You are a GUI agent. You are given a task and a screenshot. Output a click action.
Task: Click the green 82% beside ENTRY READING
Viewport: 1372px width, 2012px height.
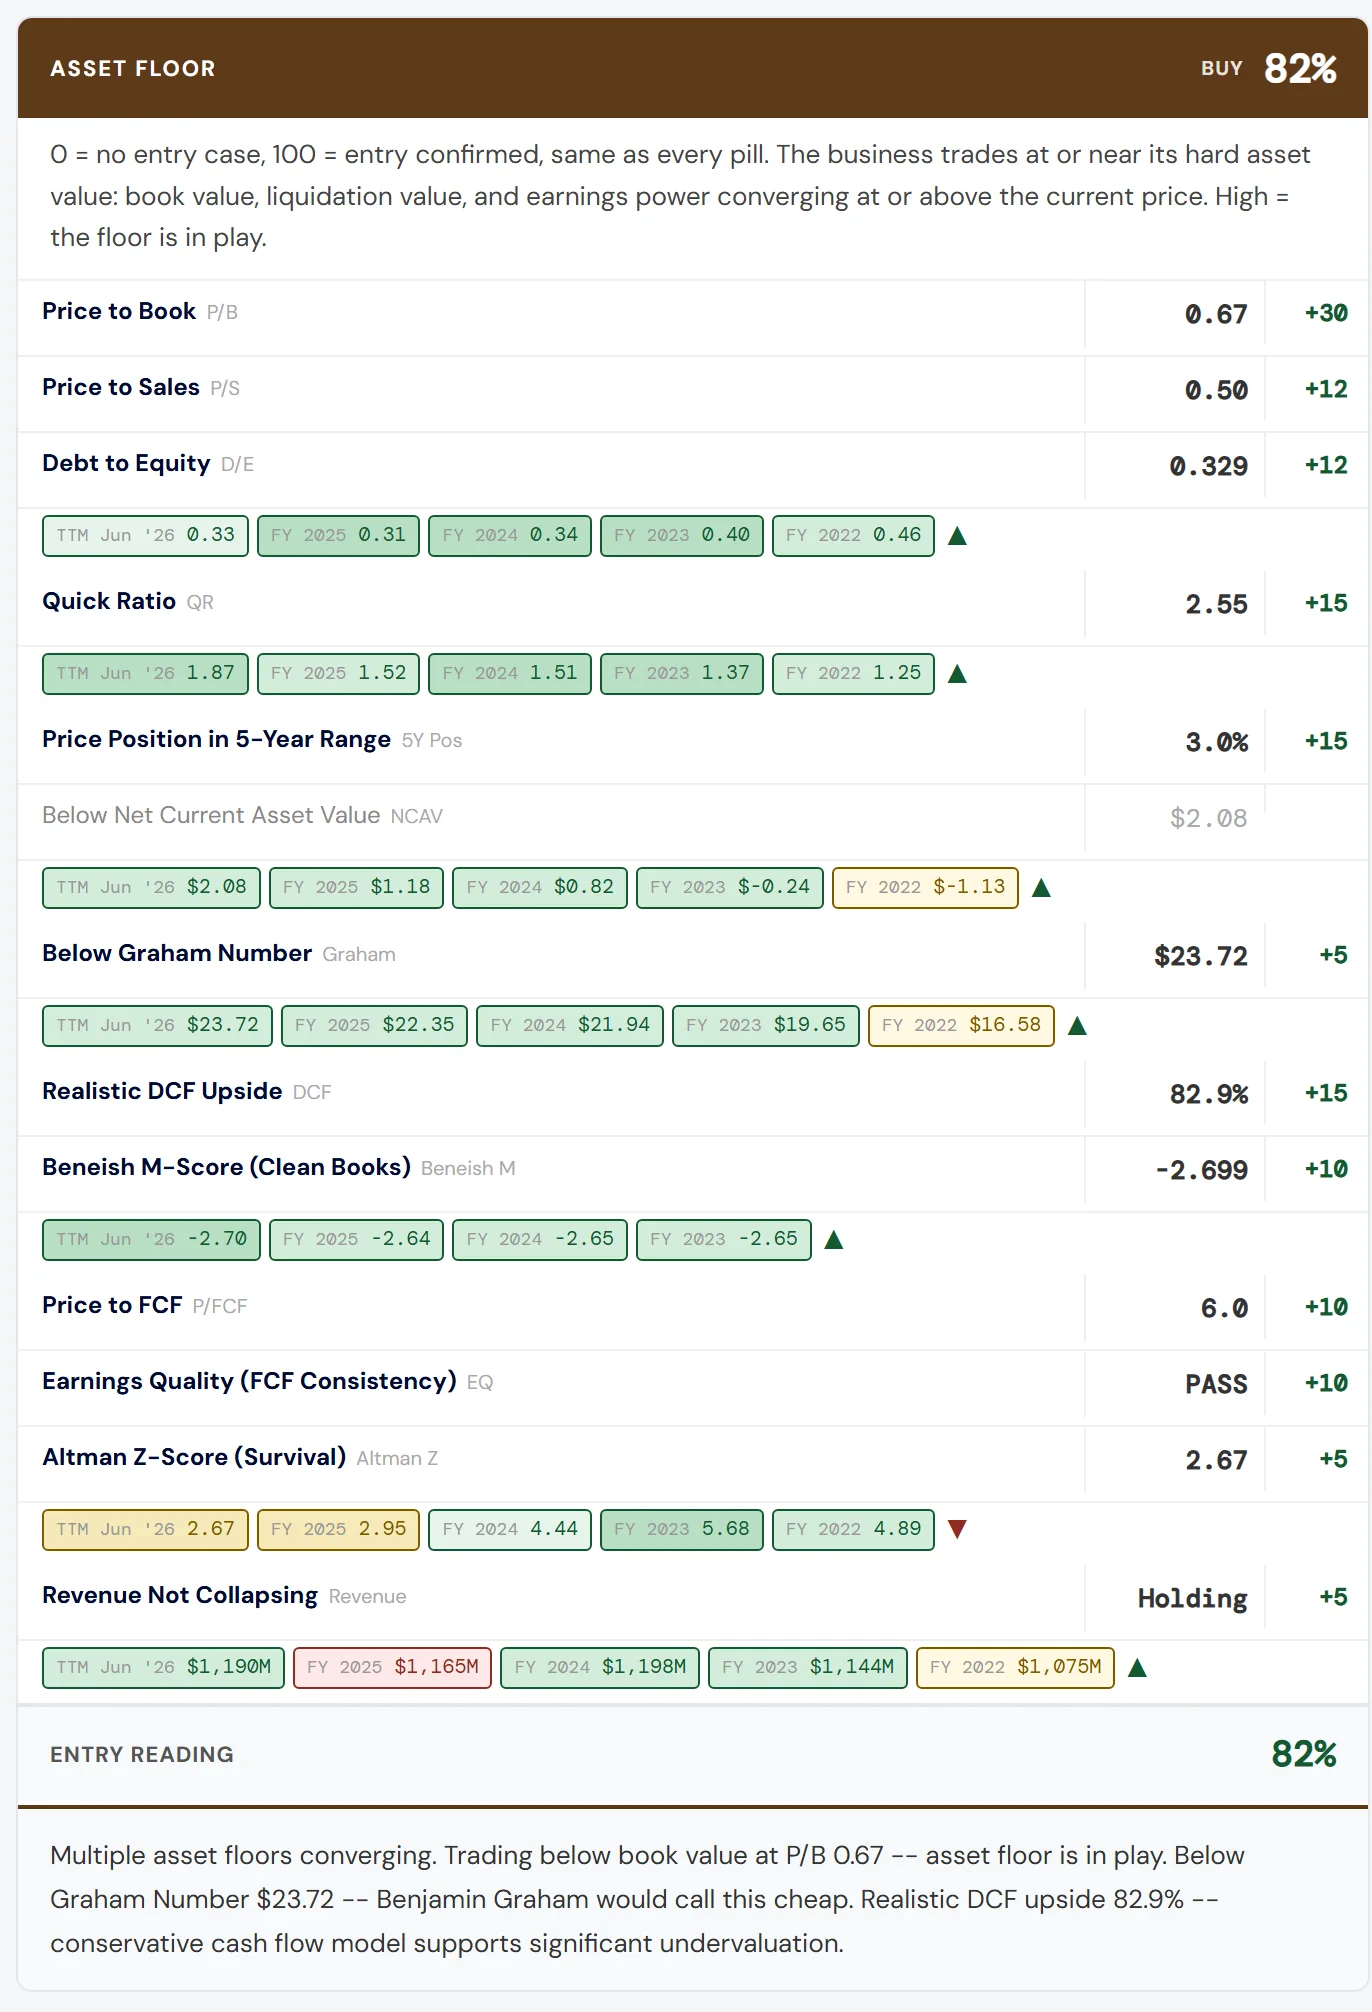pyautogui.click(x=1304, y=1754)
